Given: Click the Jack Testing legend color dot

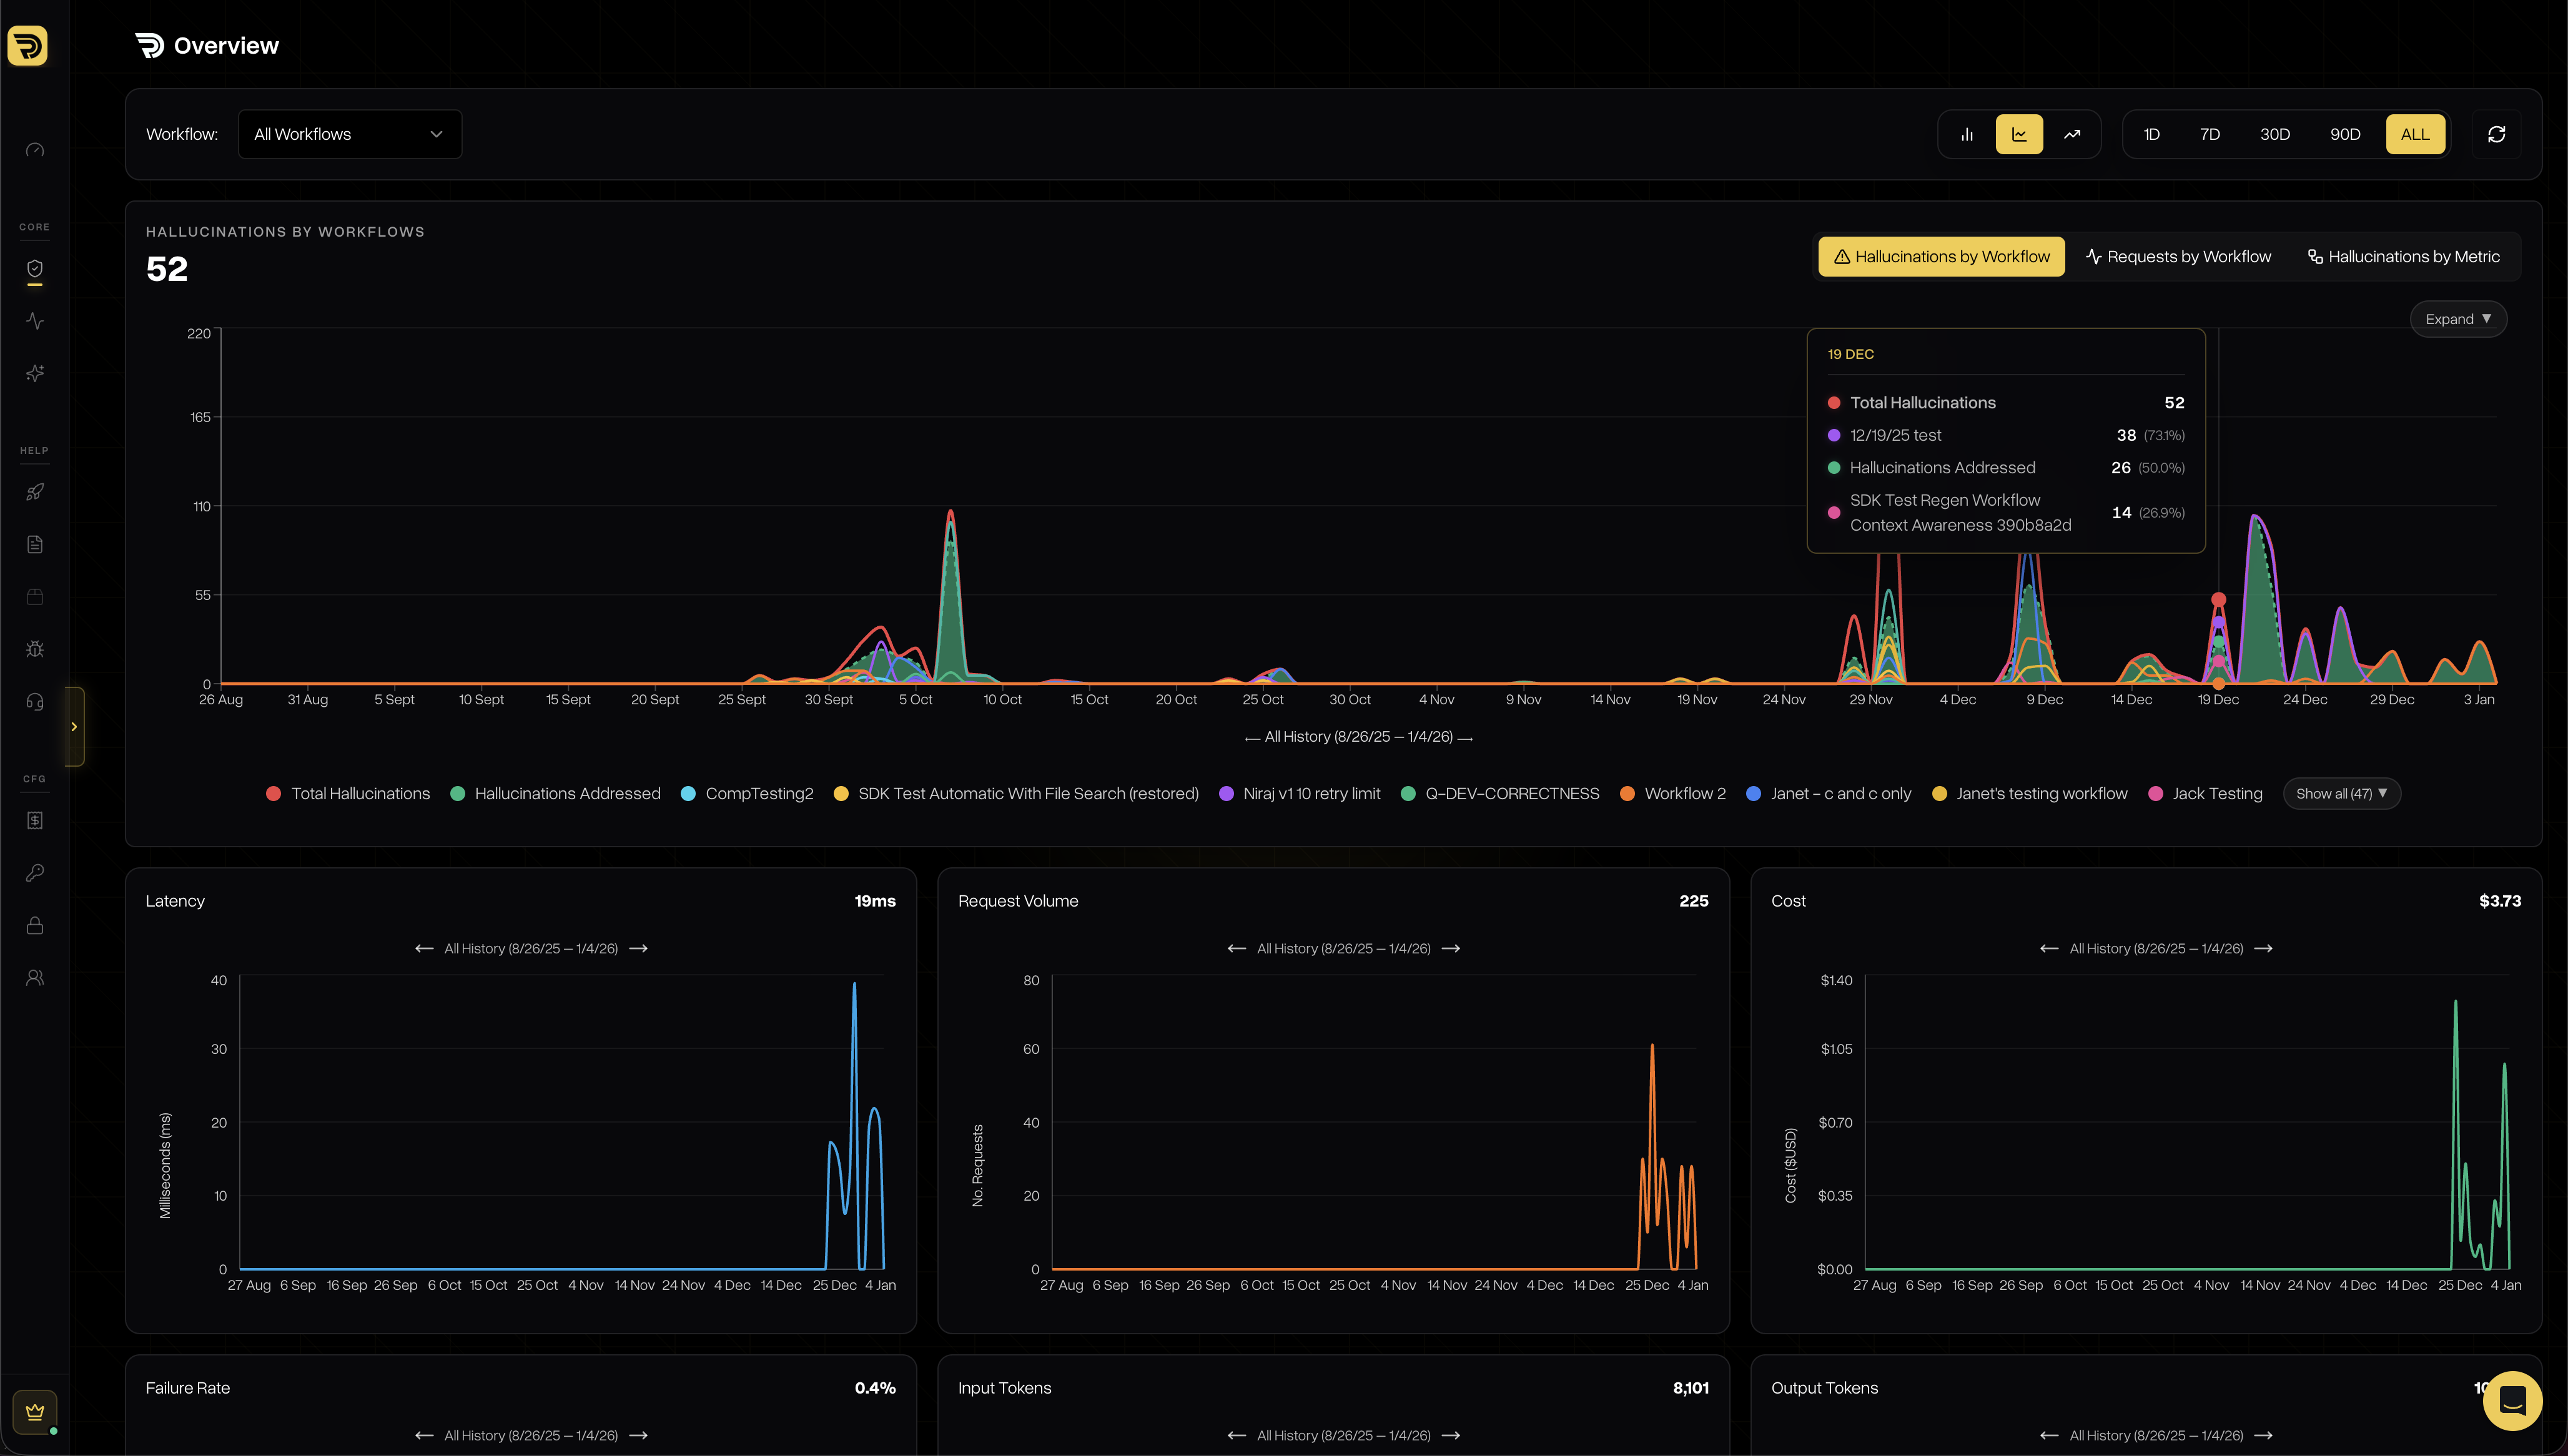Looking at the screenshot, I should 2156,793.
